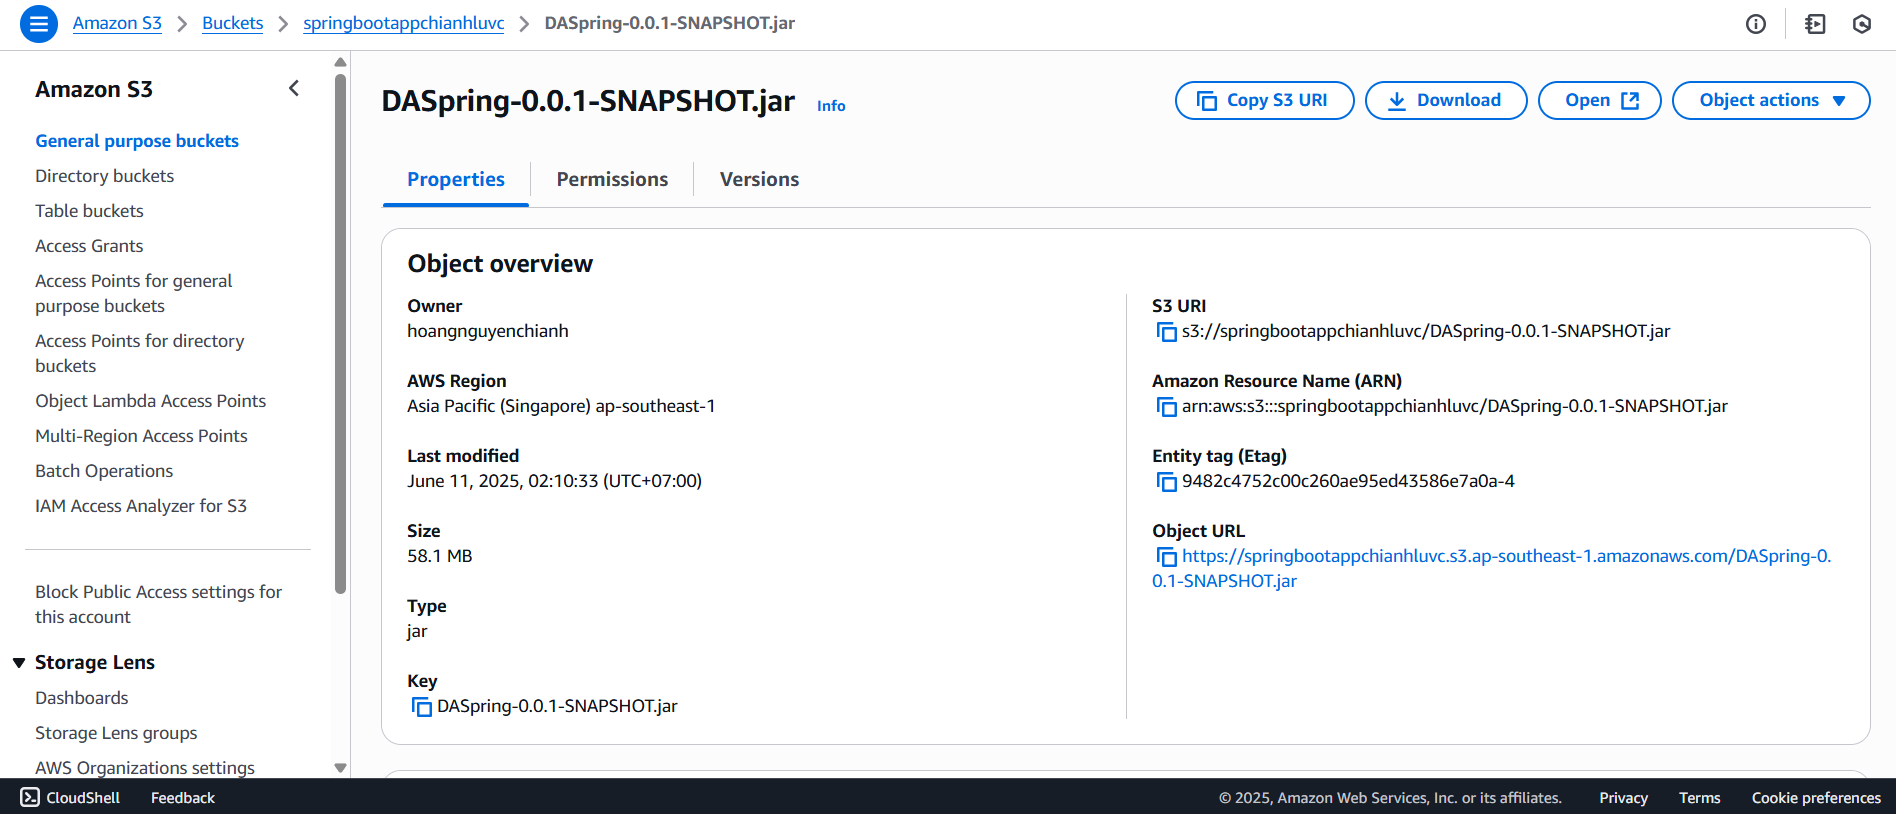Viewport: 1896px width, 814px height.
Task: Open the object in new tab
Action: tap(1599, 100)
